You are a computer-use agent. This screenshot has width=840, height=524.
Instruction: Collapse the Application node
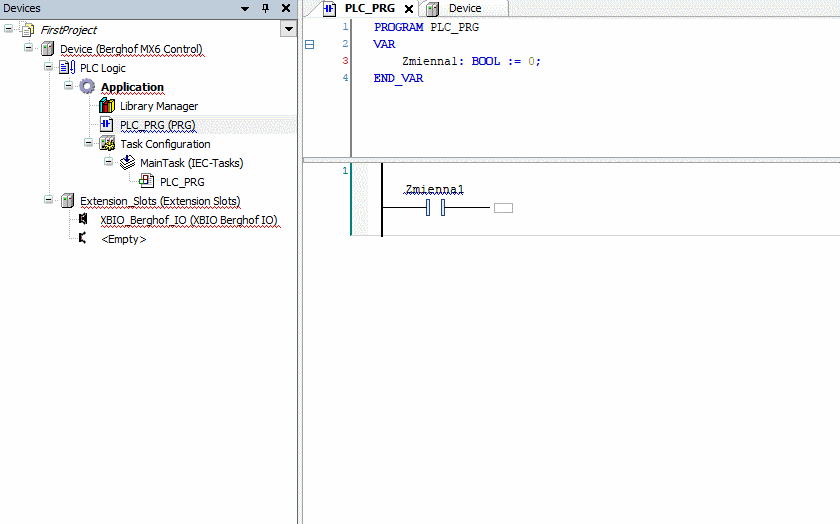point(68,85)
